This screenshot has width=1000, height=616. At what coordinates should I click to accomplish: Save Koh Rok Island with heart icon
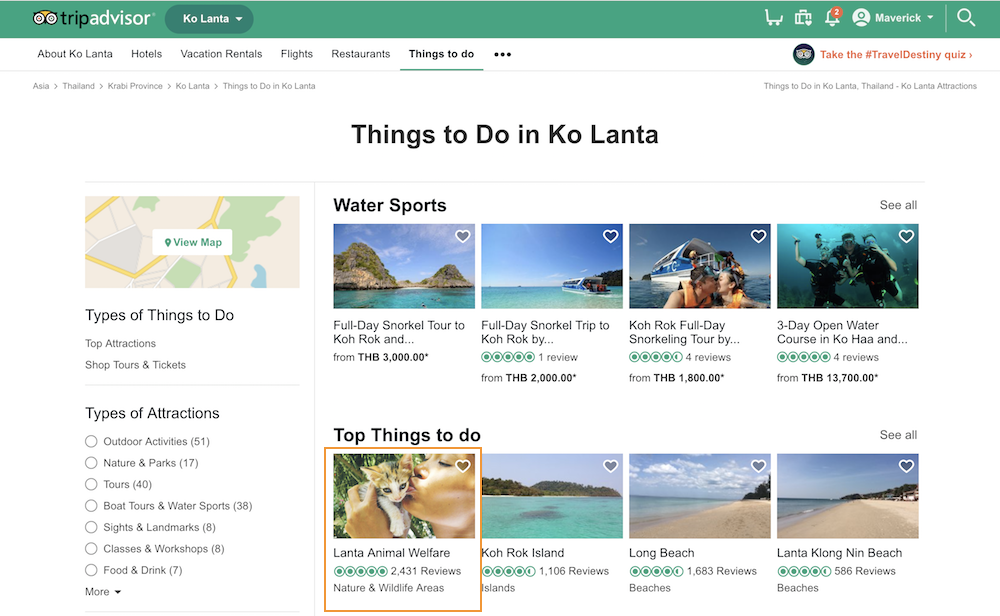(610, 466)
